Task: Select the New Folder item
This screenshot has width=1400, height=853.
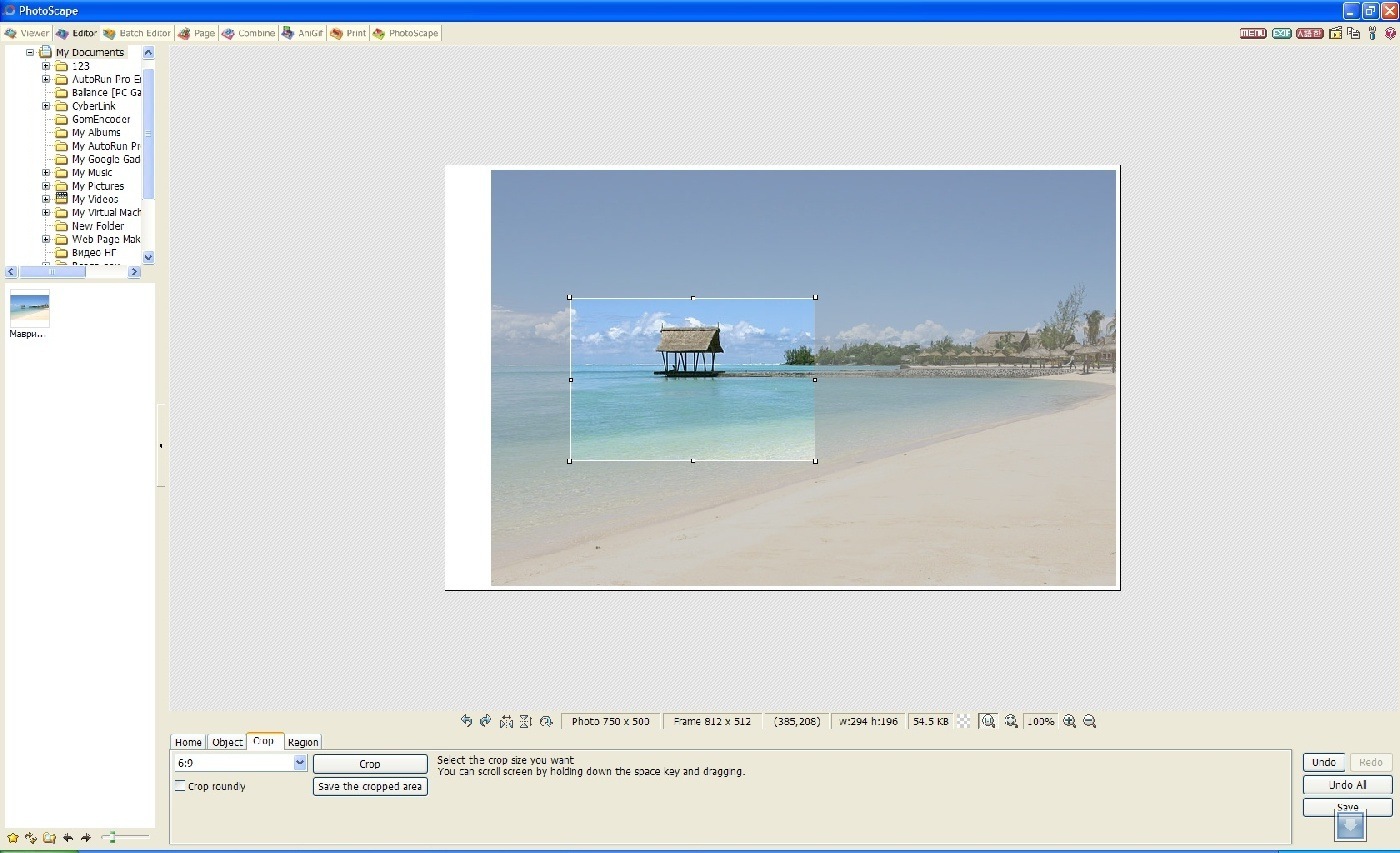Action: point(98,226)
